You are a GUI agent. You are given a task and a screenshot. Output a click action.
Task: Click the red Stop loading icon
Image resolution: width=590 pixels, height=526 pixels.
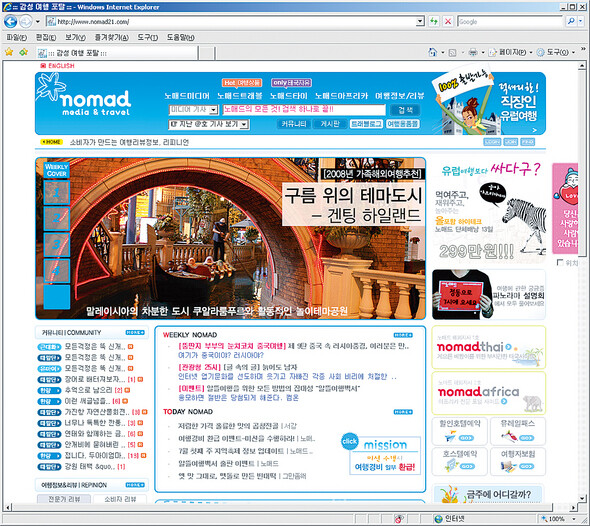448,21
